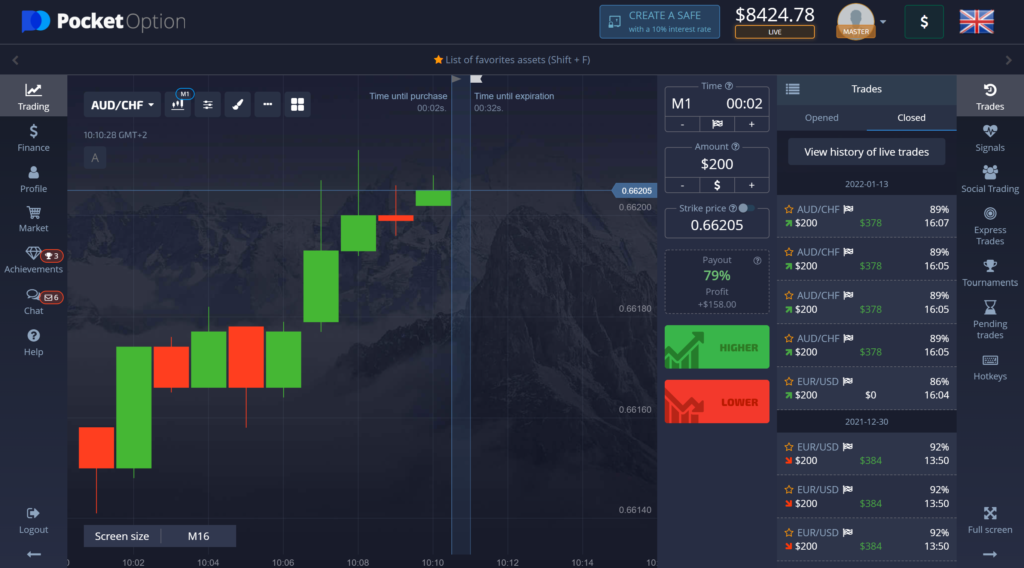1024x568 pixels.
Task: Open the Market shopping cart
Action: tap(33, 219)
